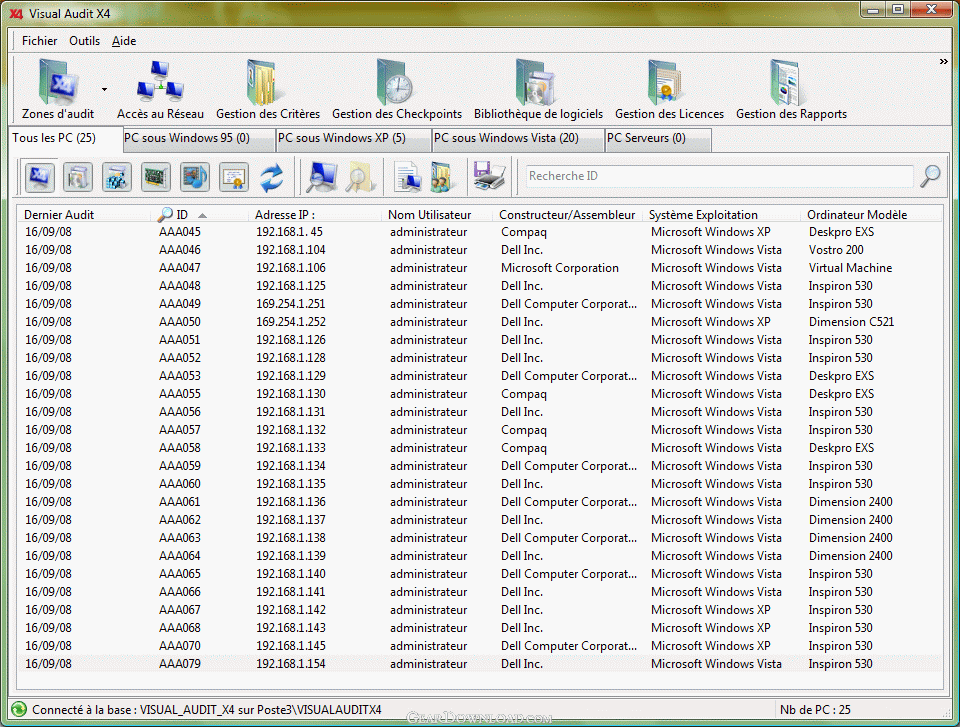The width and height of the screenshot is (960, 727).
Task: Open the Outils menu
Action: 84,41
